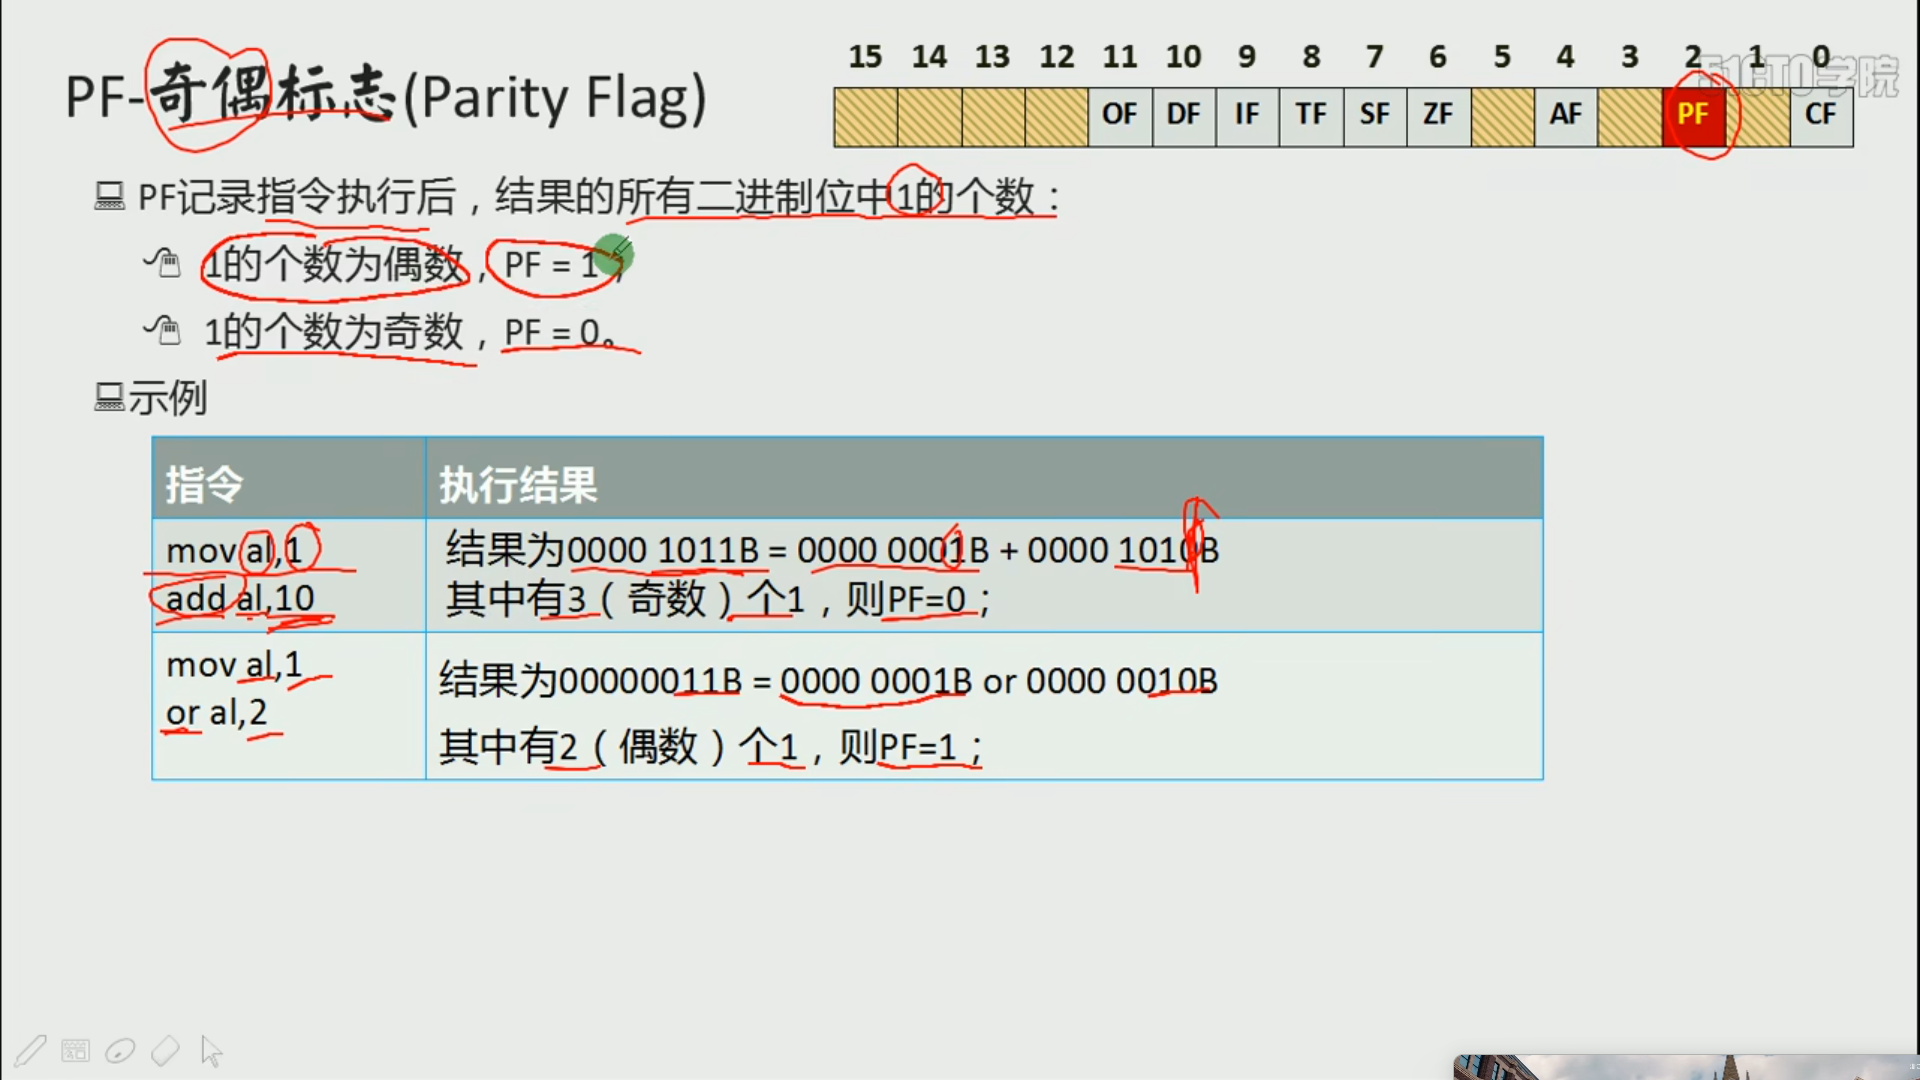This screenshot has width=1920, height=1080.
Task: Open the drawing options panel tool
Action: click(75, 1050)
